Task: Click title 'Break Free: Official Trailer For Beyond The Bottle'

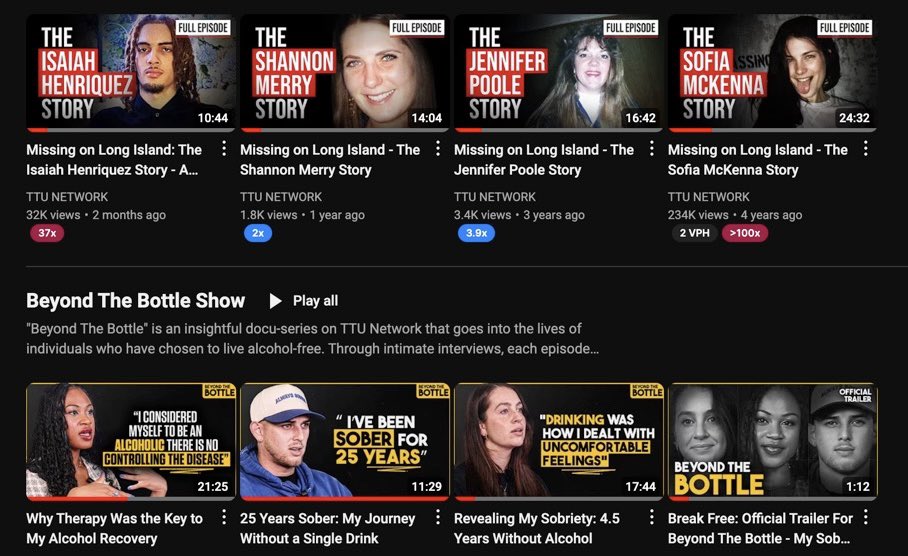Action: (x=760, y=528)
